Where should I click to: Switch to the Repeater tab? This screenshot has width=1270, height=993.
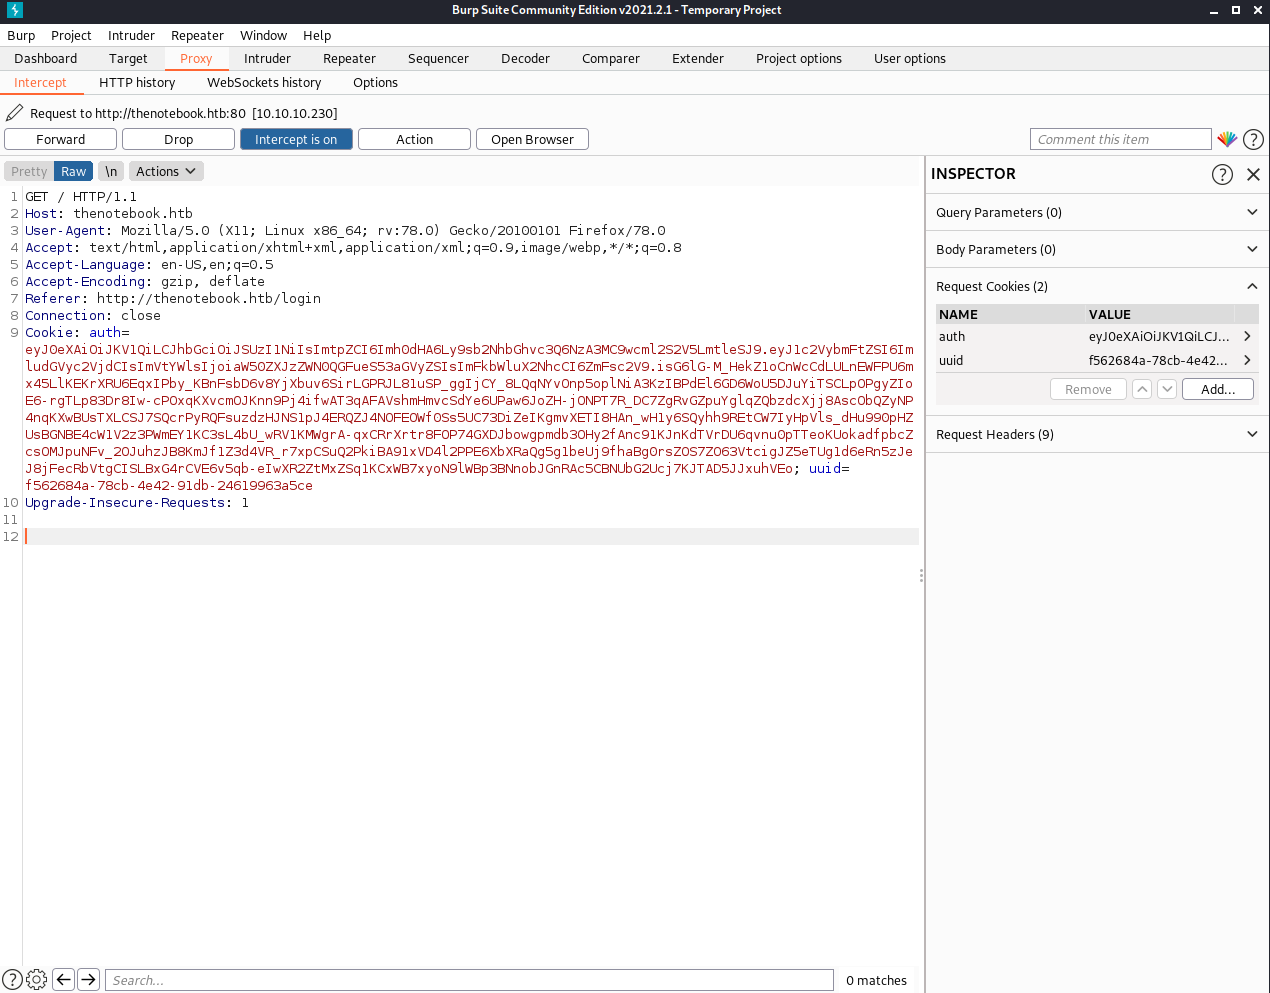[x=349, y=58]
